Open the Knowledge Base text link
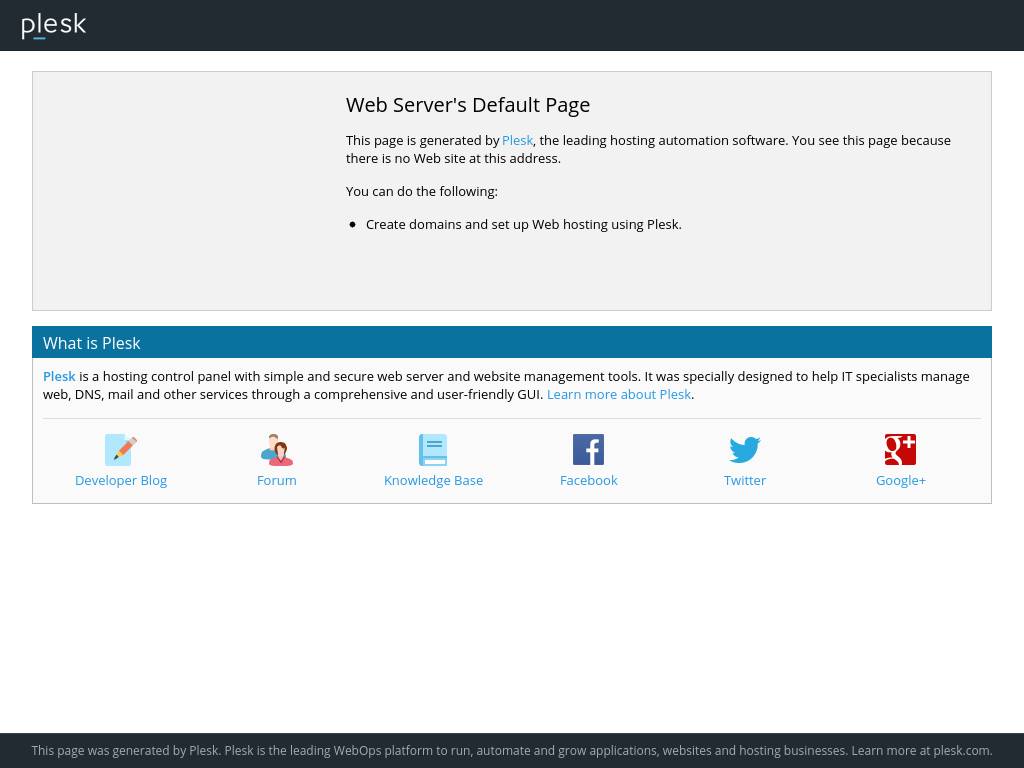The image size is (1024, 768). point(433,481)
